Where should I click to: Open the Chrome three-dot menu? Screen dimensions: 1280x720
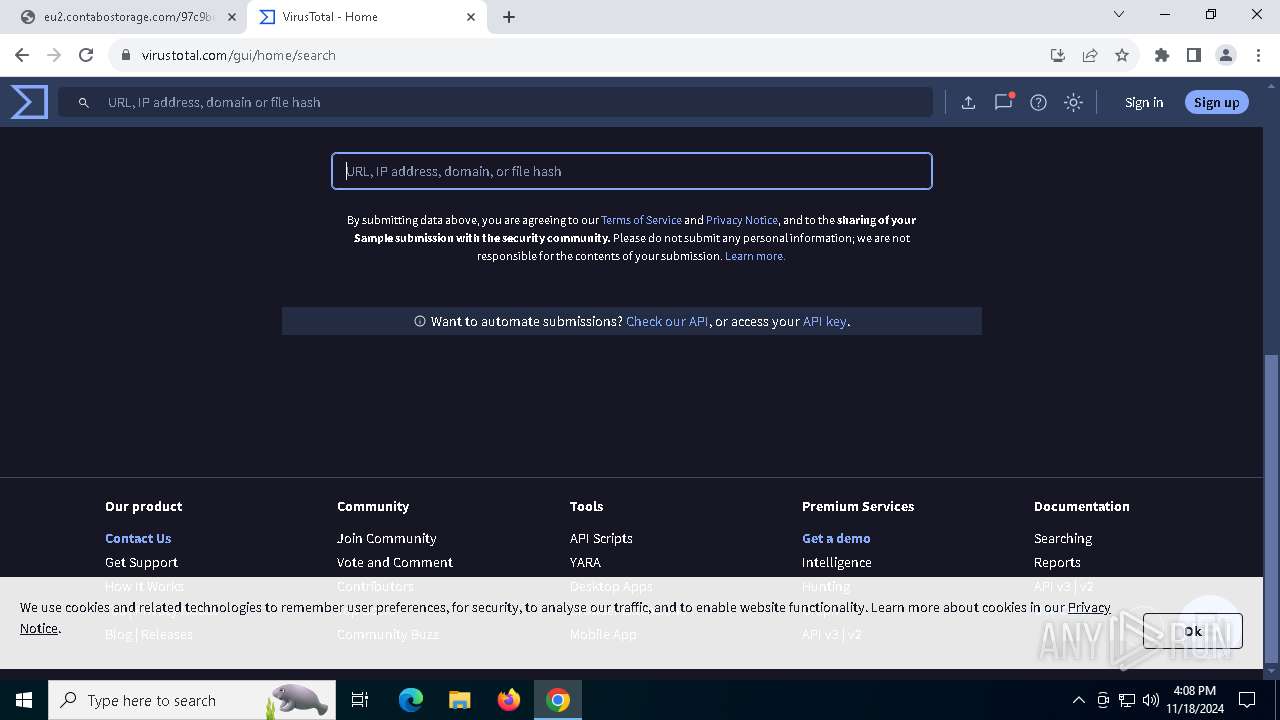pos(1257,55)
